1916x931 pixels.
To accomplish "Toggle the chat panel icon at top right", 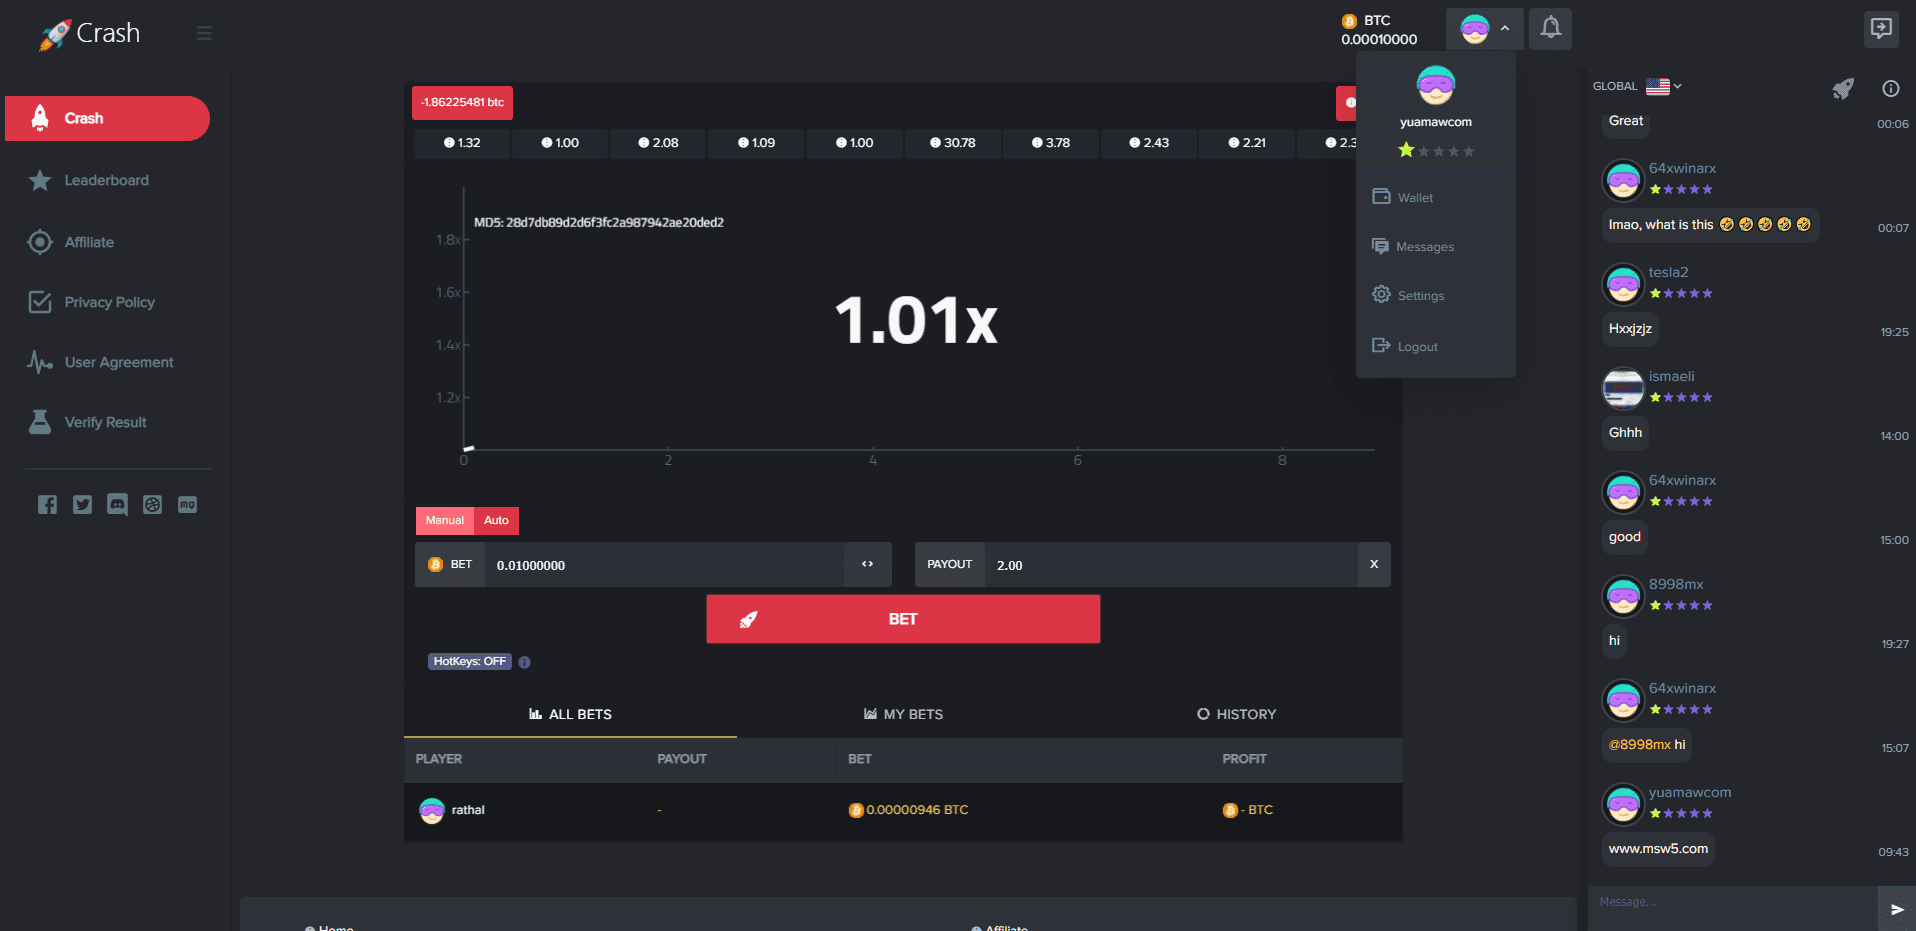I will pos(1881,28).
